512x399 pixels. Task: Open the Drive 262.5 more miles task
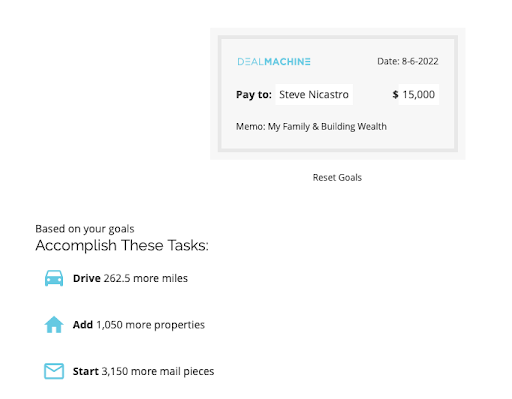116,278
